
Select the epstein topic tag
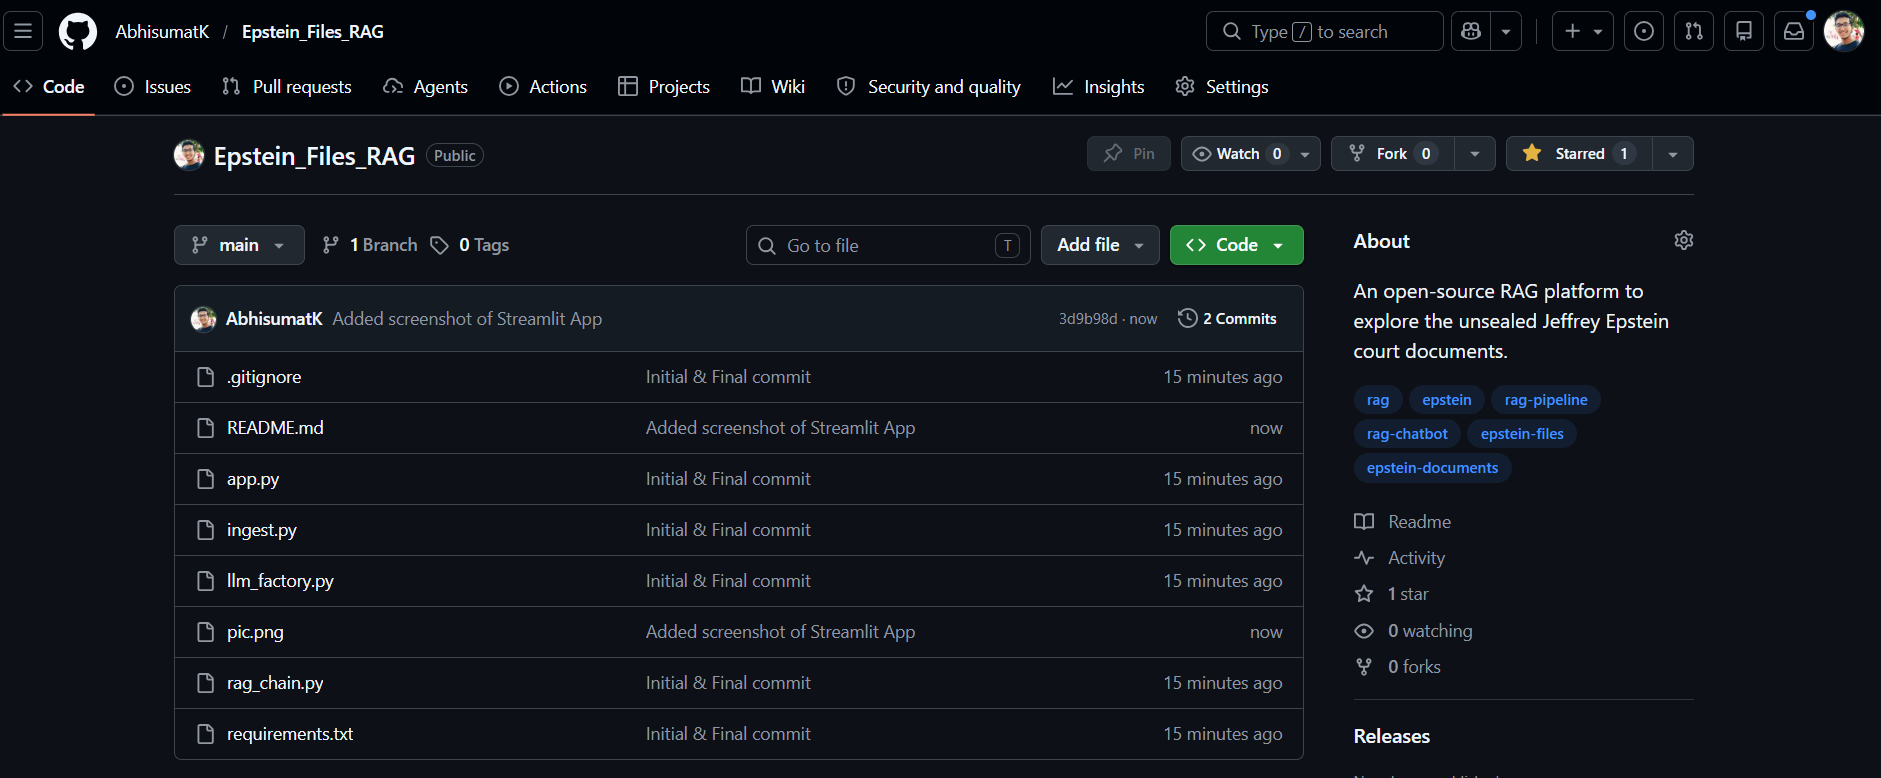click(x=1447, y=400)
